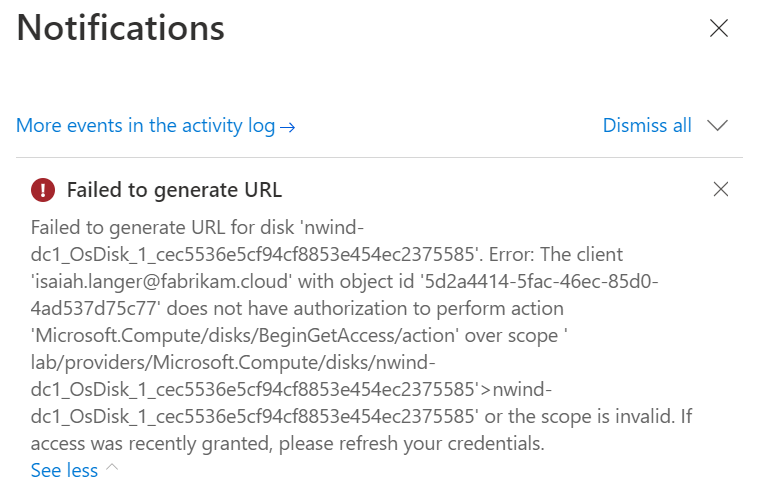This screenshot has height=490, width=757.
Task: Close the Notifications panel
Action: (718, 28)
